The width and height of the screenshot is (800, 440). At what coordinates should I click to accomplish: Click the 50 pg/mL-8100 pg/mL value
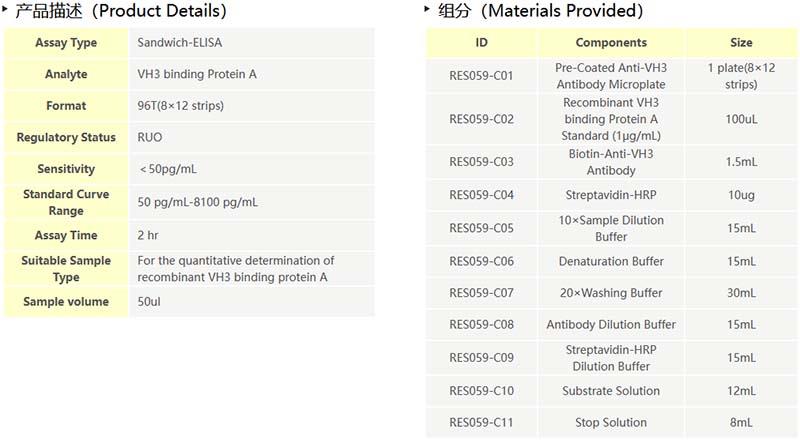(198, 202)
